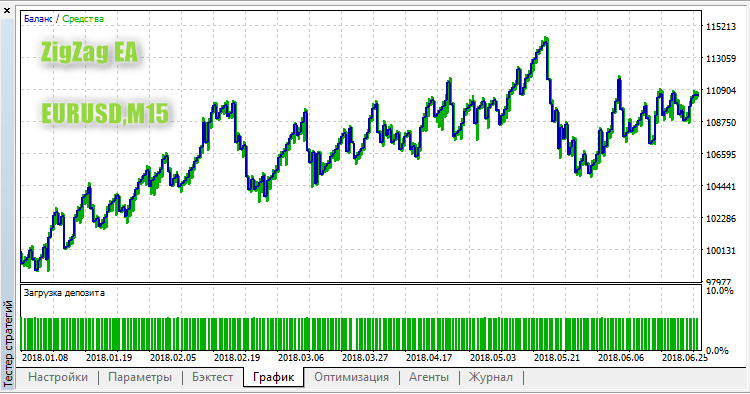Screen dimensions: 750x394
Task: Click the 2018.01.19 date label
Action: point(109,358)
